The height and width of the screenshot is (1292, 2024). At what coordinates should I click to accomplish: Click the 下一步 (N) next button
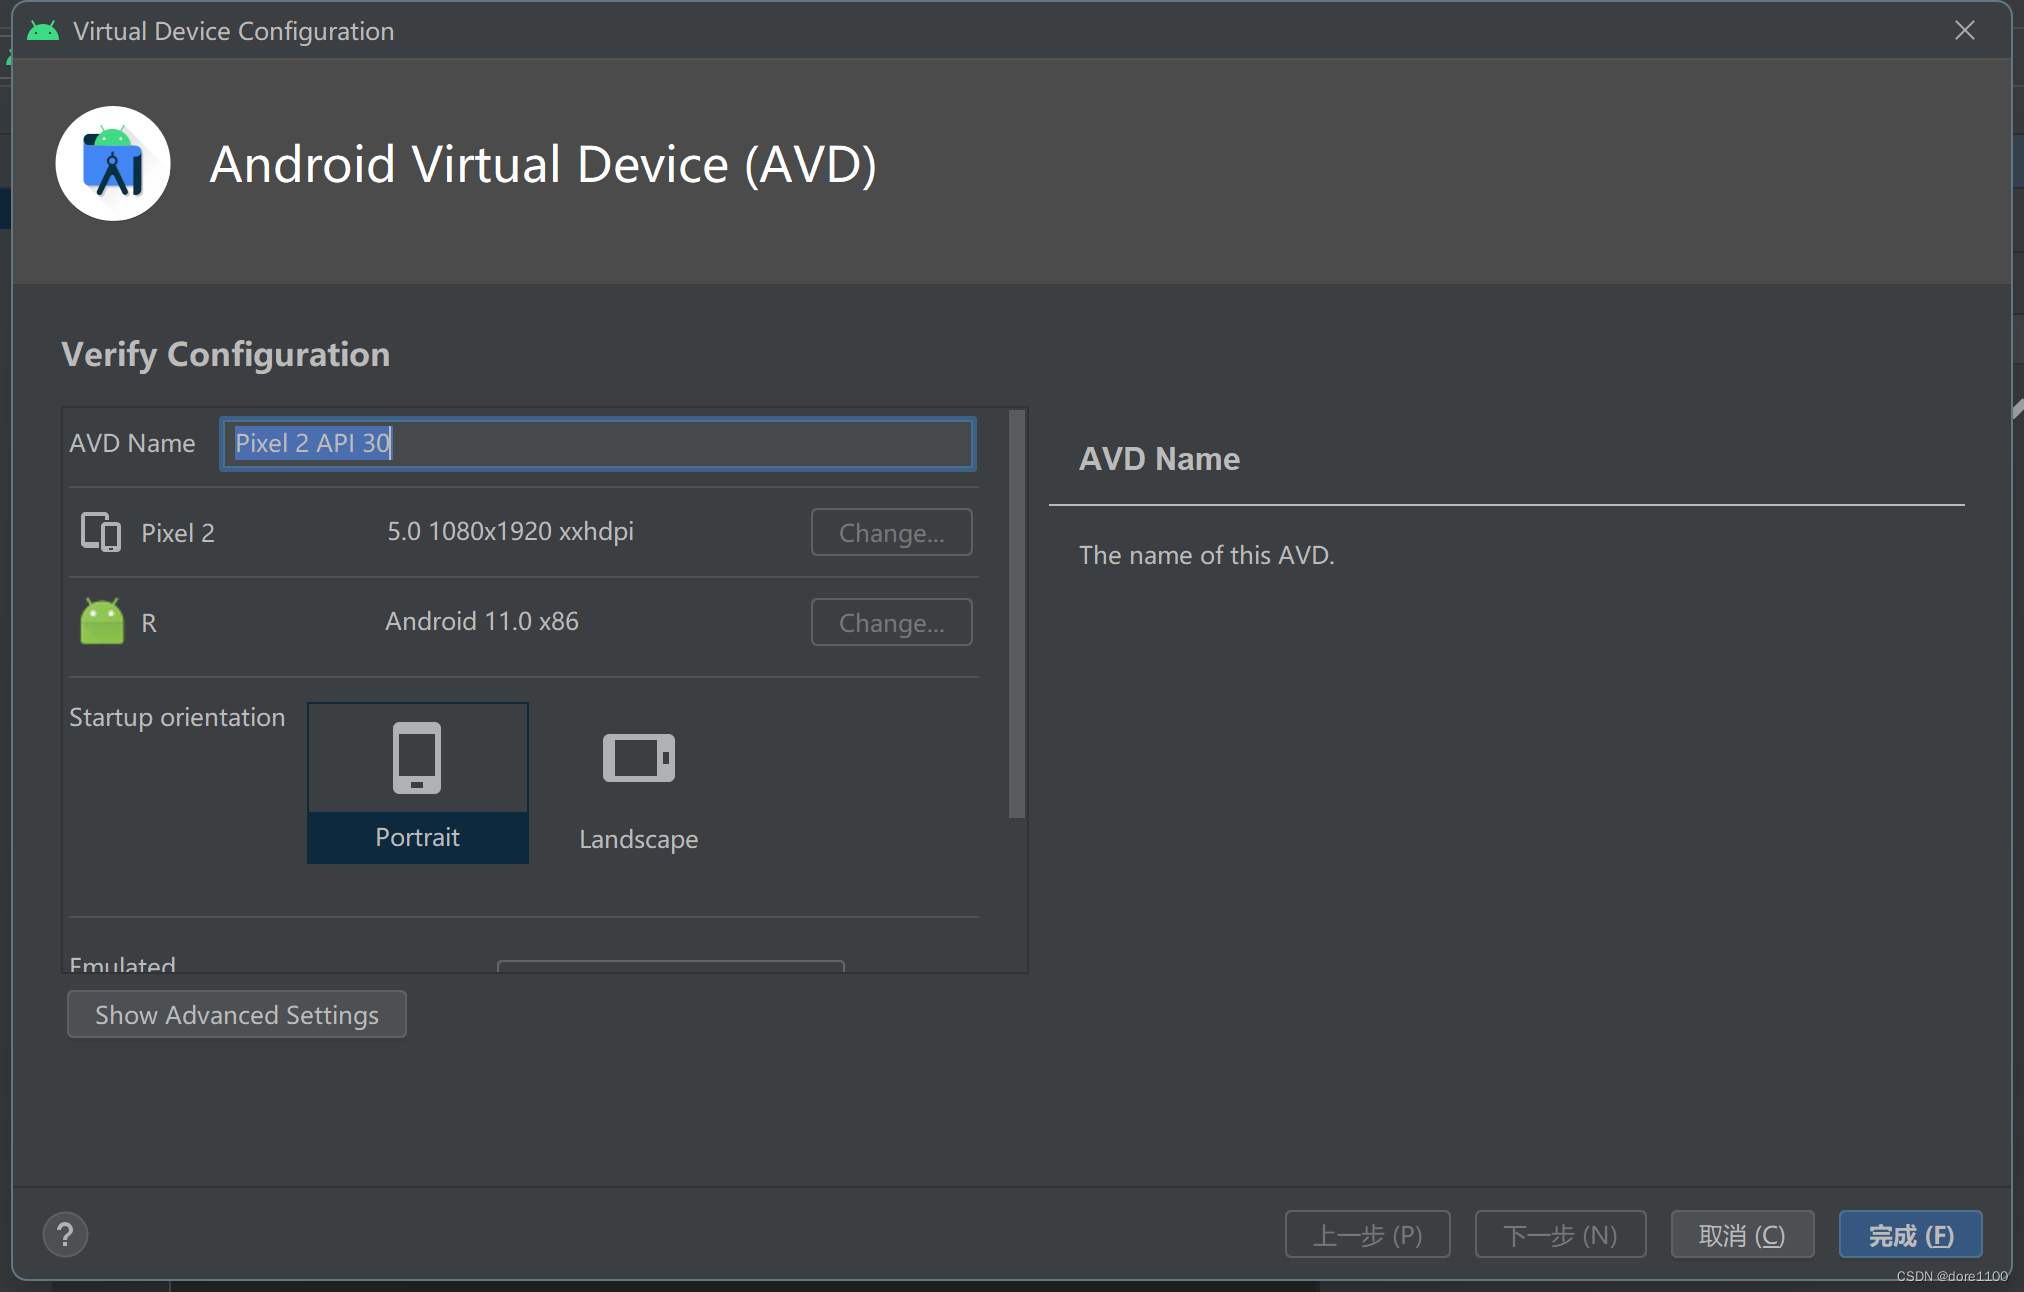[1560, 1235]
